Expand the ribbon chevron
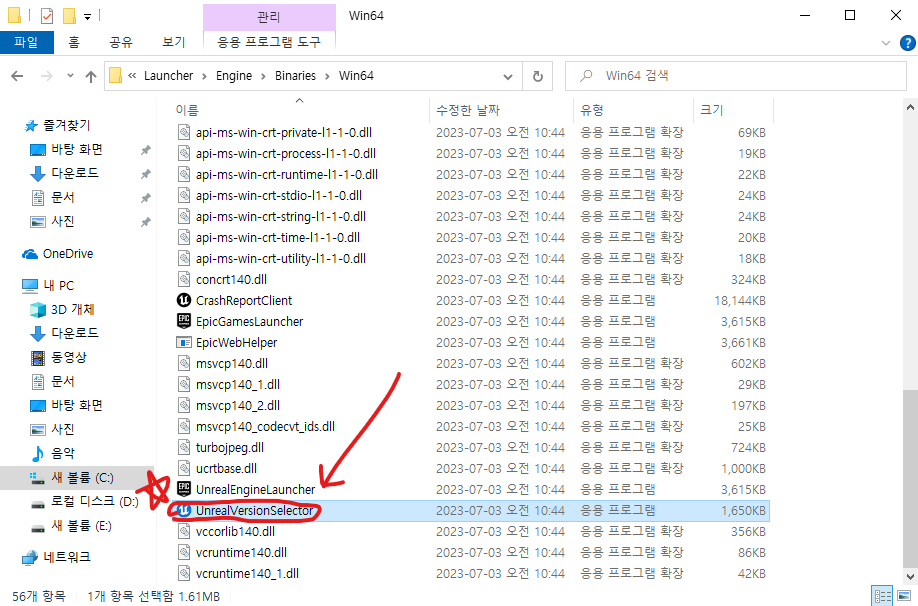918x606 pixels. click(x=886, y=43)
